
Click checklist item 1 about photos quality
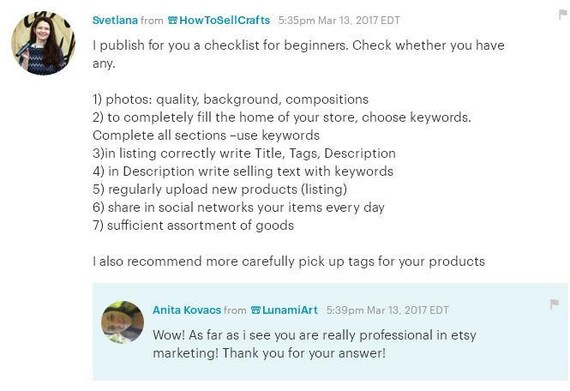tap(230, 99)
